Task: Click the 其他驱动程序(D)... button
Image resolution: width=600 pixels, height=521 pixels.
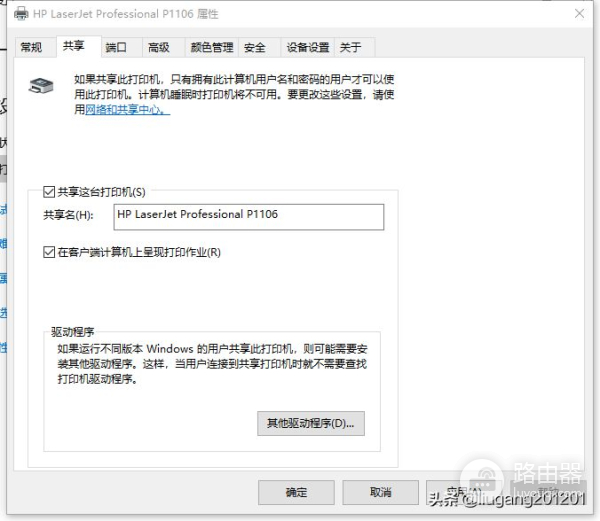Action: point(311,423)
